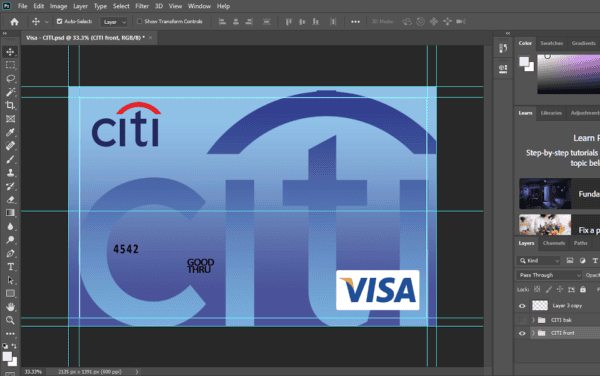
Task: Hide the CITI front group
Action: (522, 333)
